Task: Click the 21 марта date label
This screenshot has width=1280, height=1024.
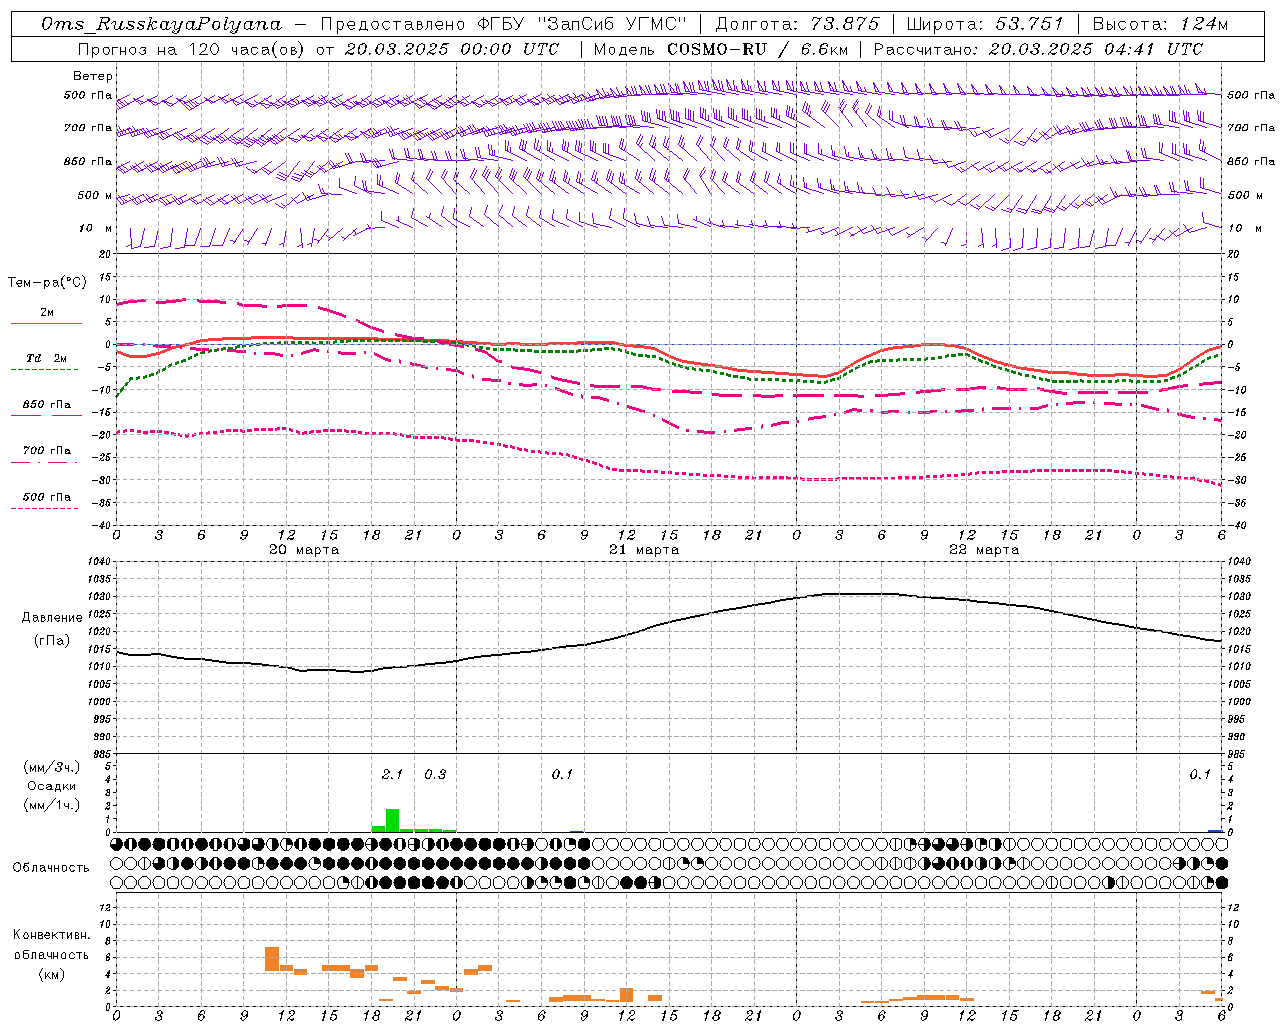Action: pyautogui.click(x=644, y=550)
